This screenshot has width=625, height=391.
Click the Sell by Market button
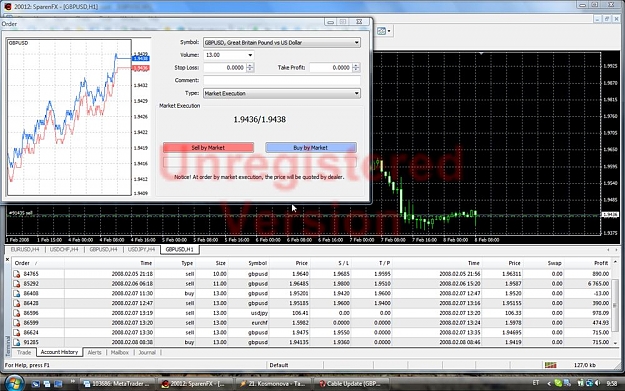(208, 147)
